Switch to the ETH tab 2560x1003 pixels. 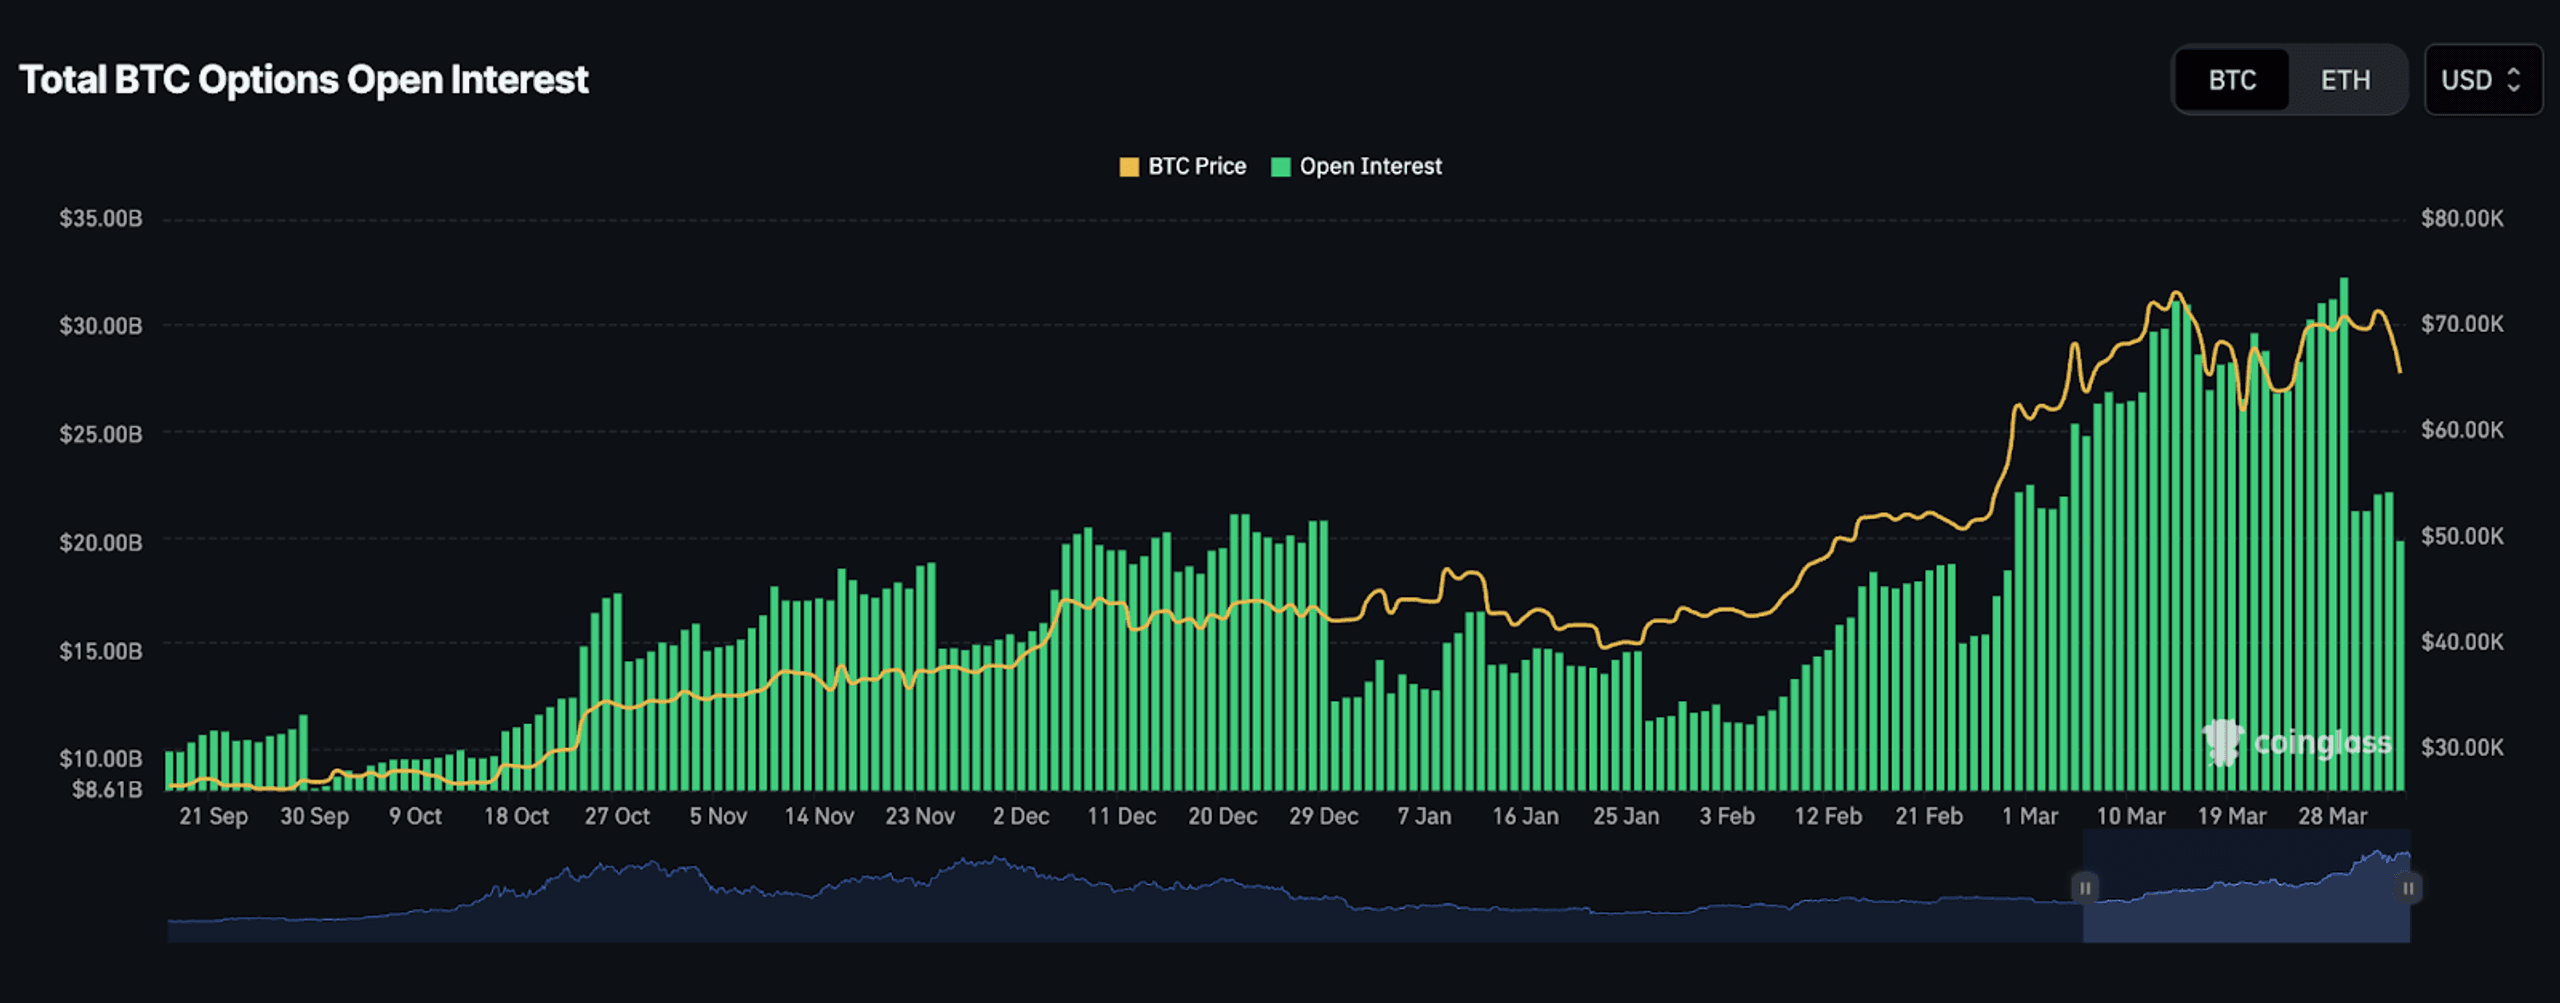(x=2345, y=80)
